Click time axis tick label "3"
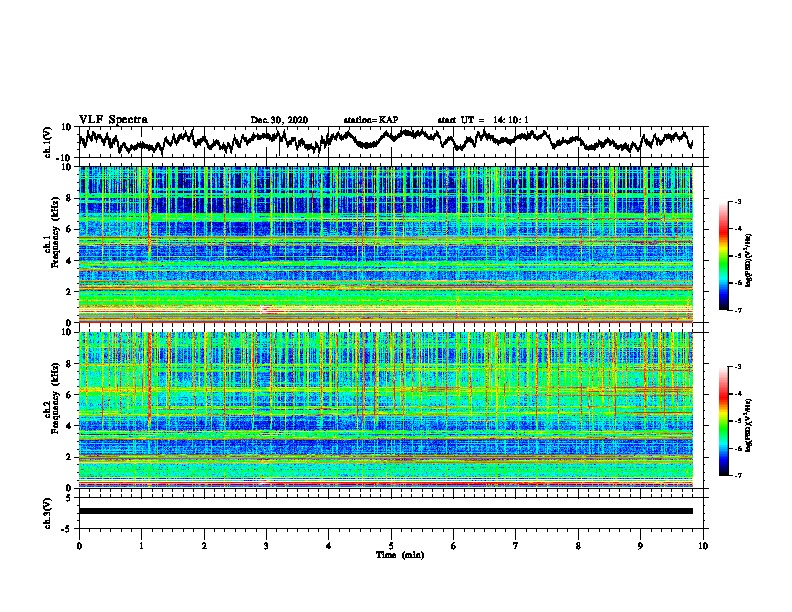 266,546
